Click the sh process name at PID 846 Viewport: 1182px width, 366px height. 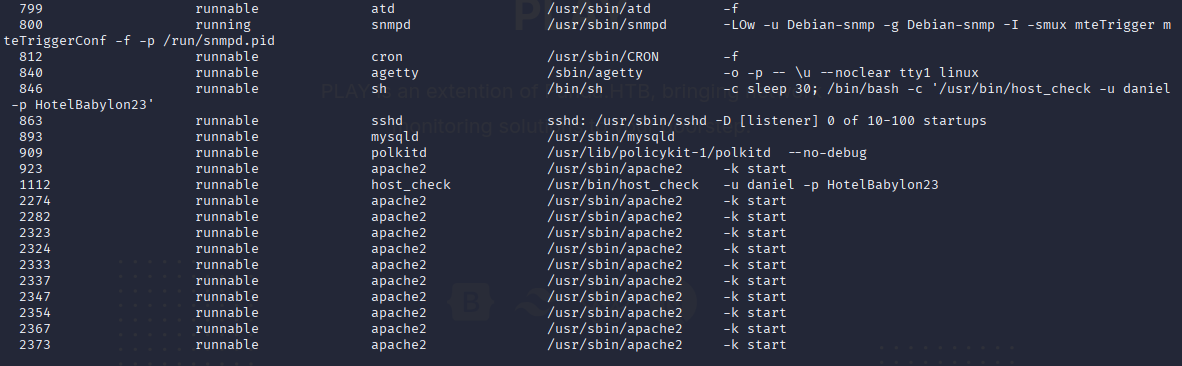378,89
